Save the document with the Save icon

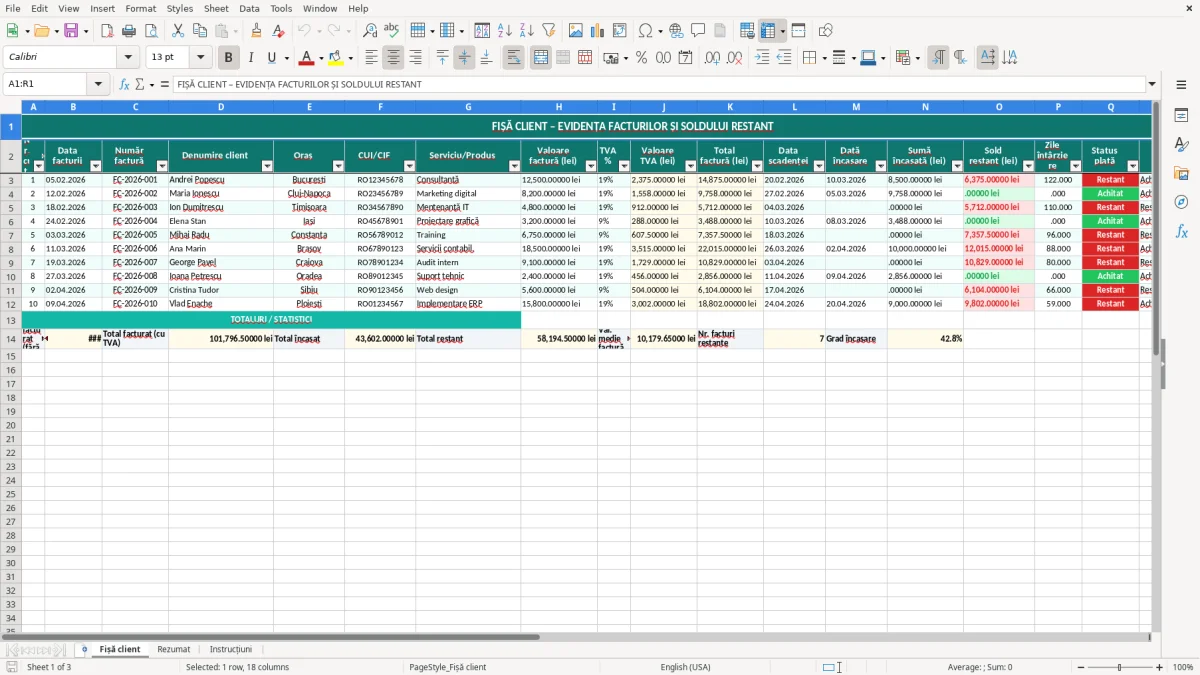[70, 31]
